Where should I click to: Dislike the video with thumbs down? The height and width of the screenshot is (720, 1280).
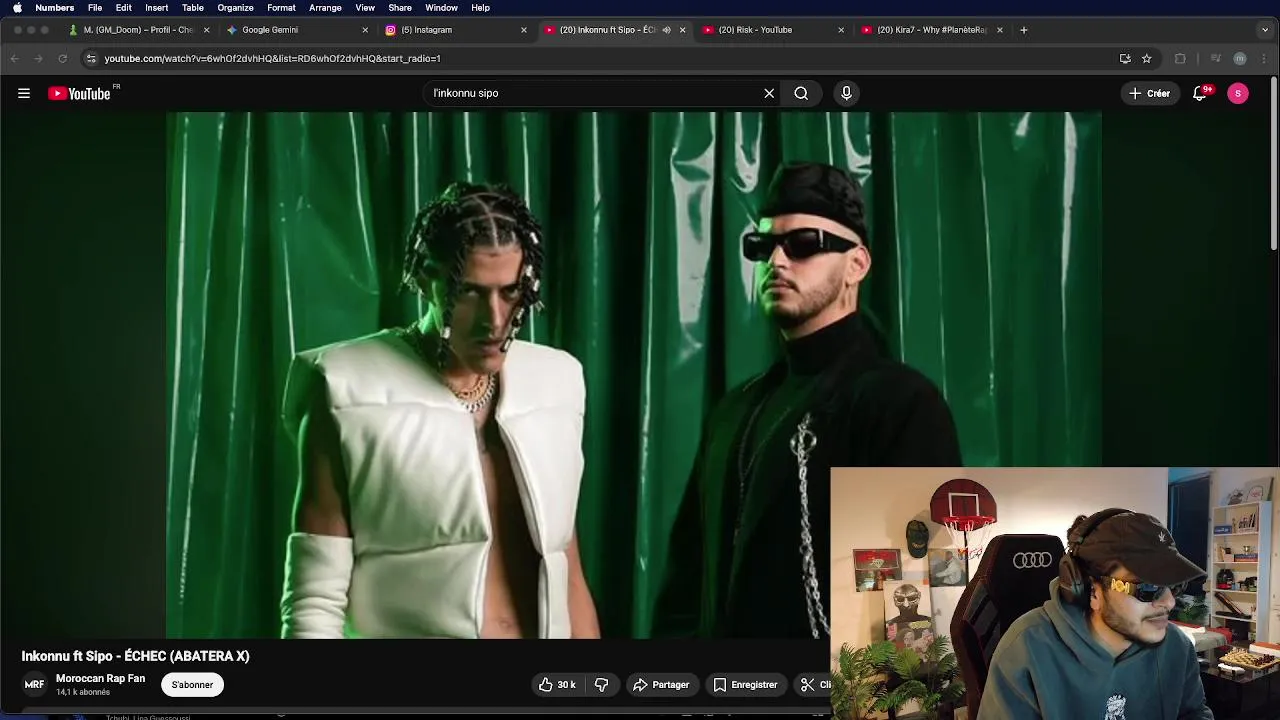(602, 685)
